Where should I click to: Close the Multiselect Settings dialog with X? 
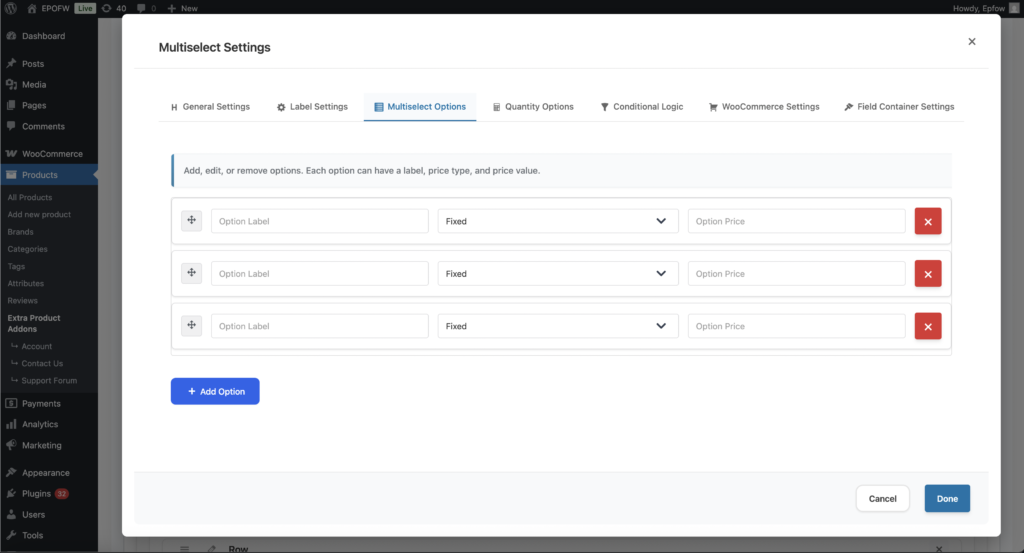coord(971,42)
